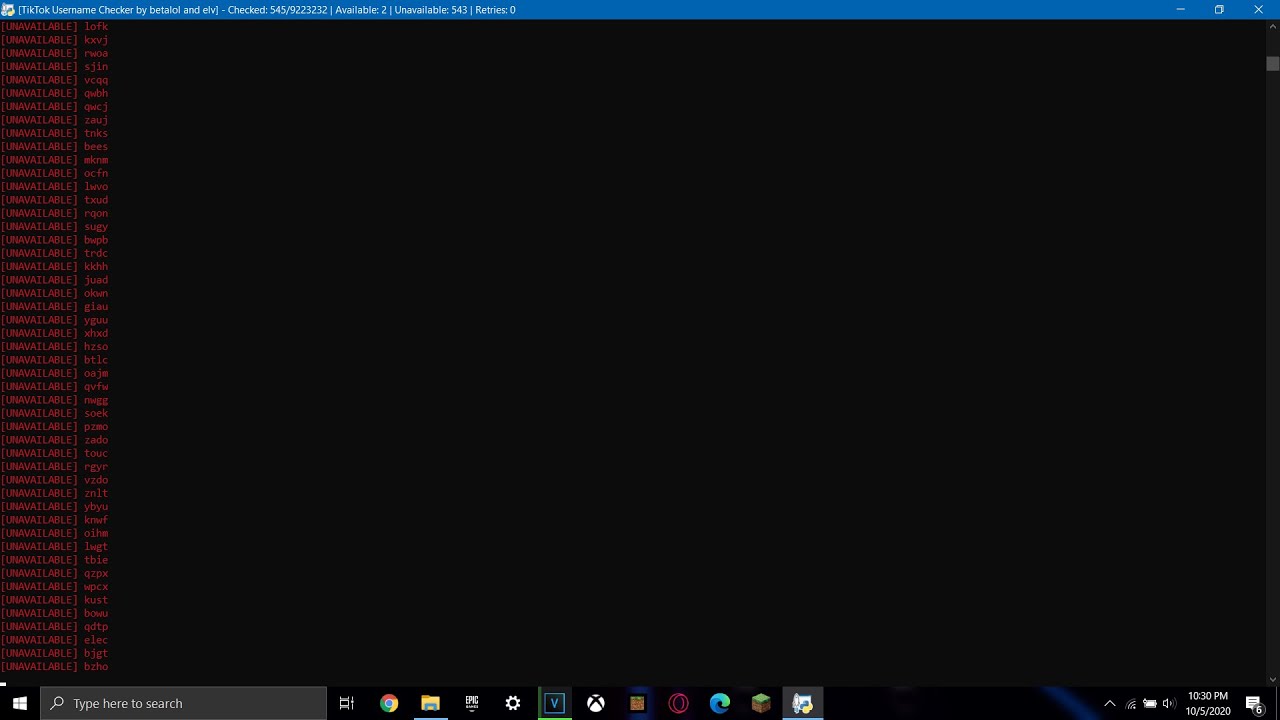1280x720 pixels.
Task: Launch Microsoft Edge from taskbar
Action: tap(720, 703)
